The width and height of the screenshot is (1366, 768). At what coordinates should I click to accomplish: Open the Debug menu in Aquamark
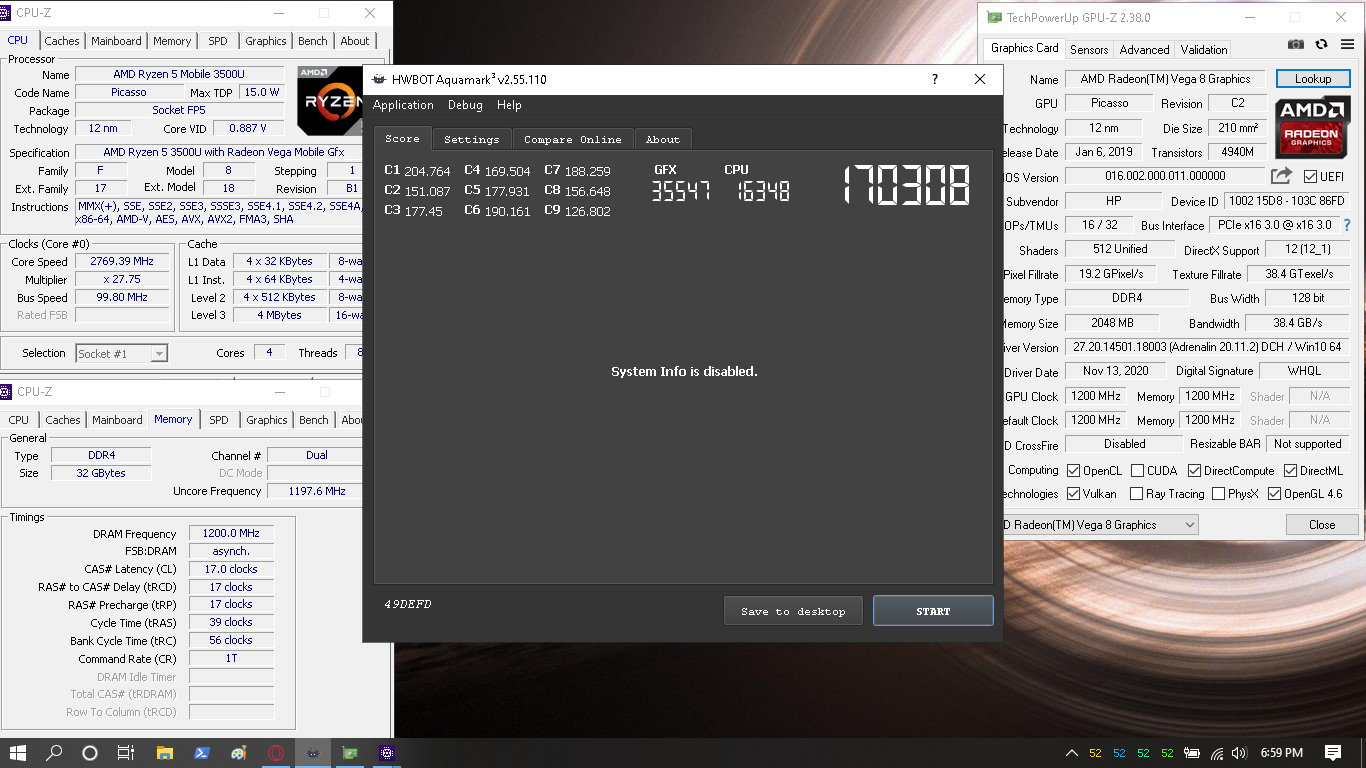(x=465, y=105)
